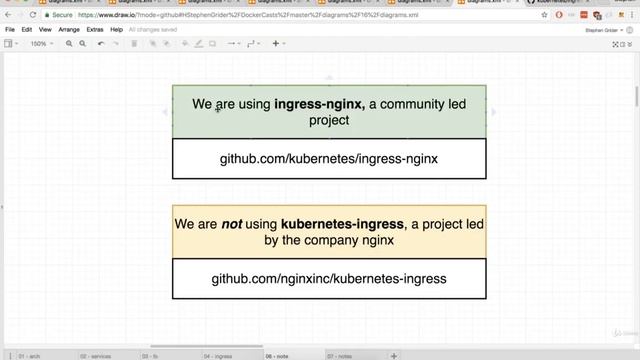Click the right arrow handle beside green box
Screen dimensions: 640x360
(x=493, y=111)
